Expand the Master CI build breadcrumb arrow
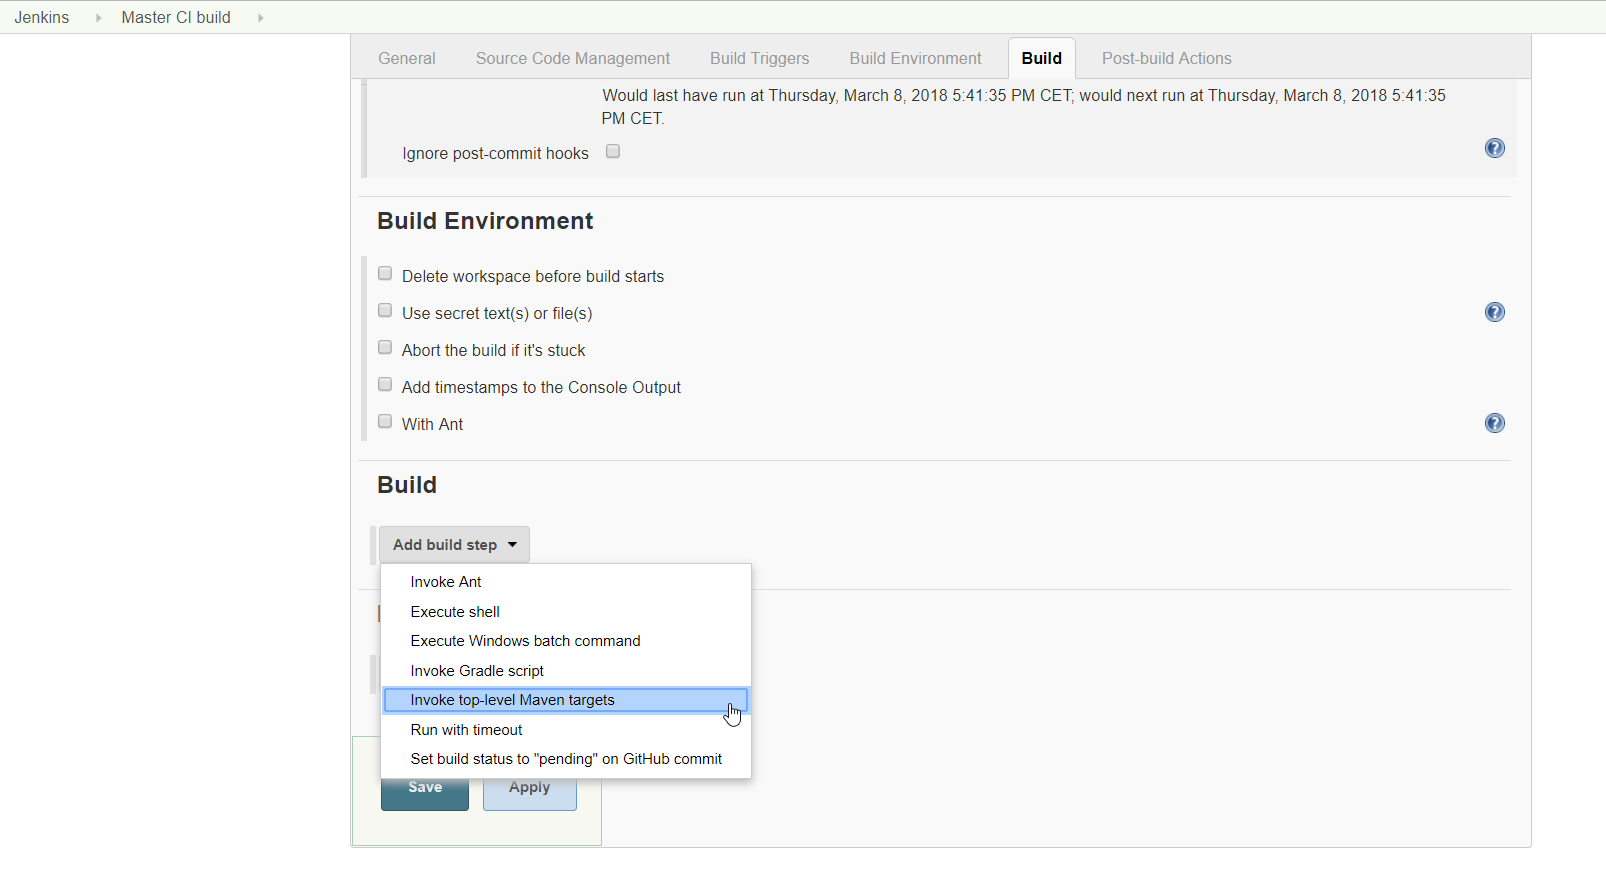Viewport: 1606px width, 879px height. pos(260,18)
